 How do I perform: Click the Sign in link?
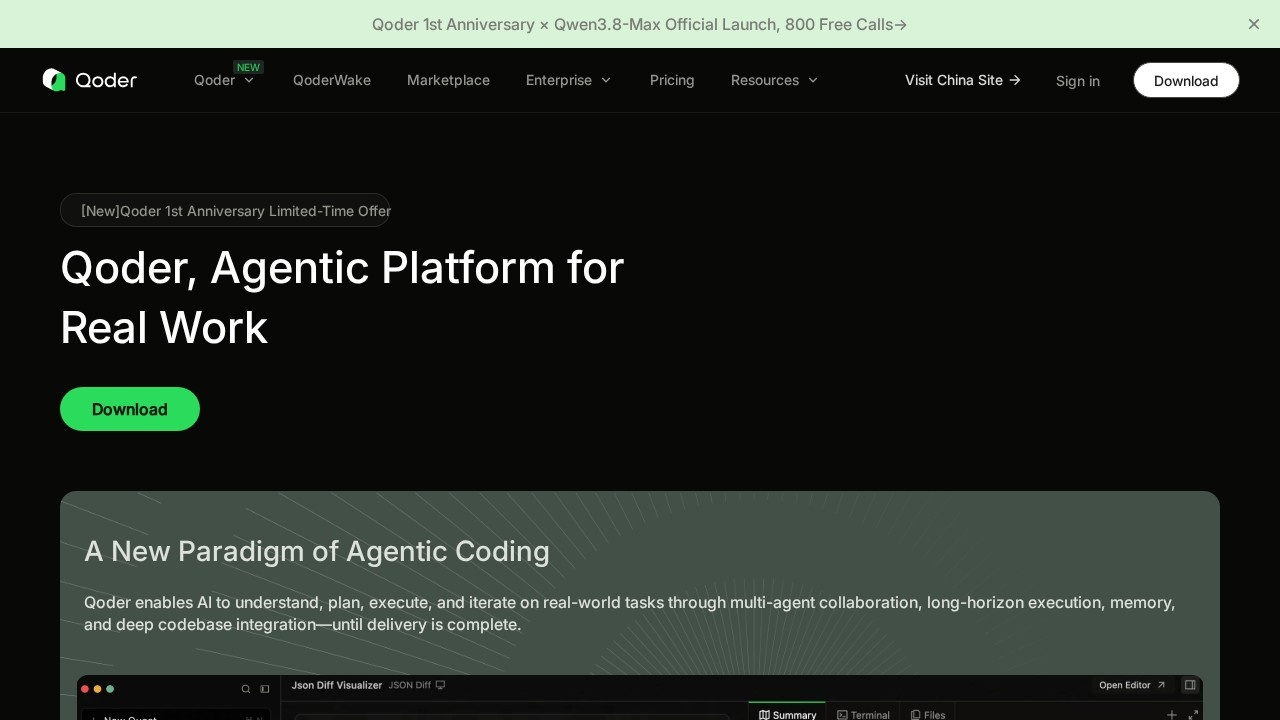(1078, 81)
